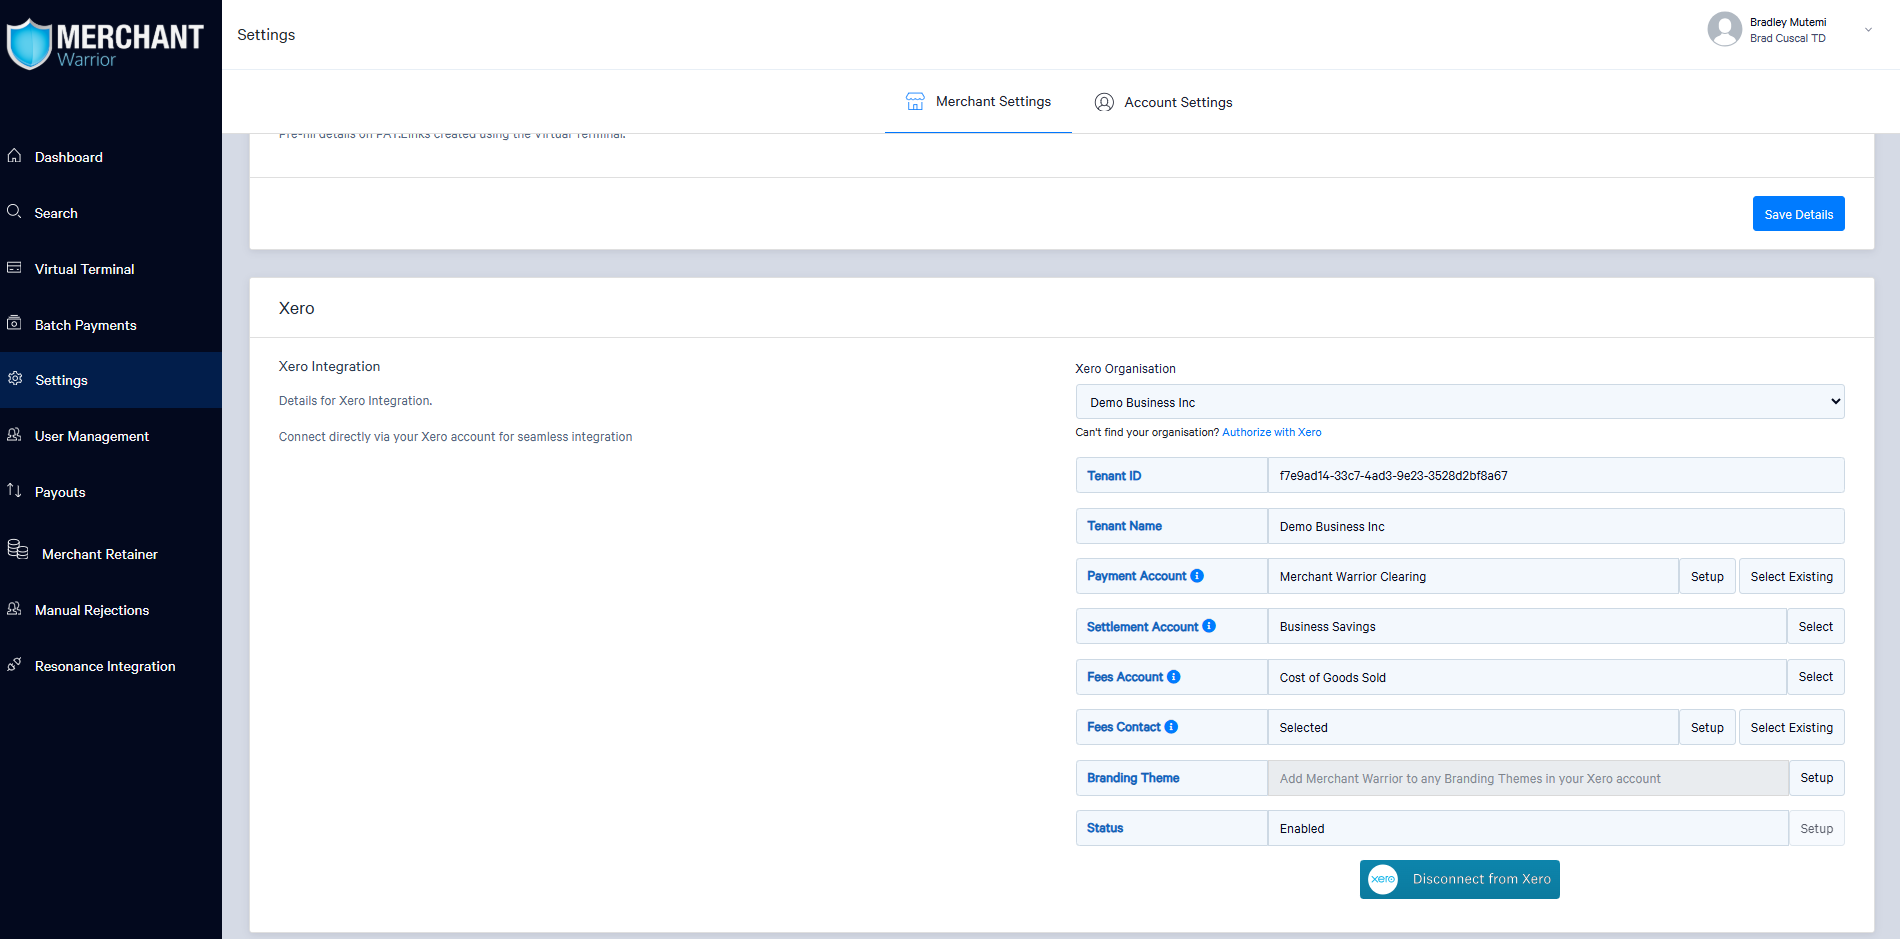Click the Bradley Mutemi user name

coord(1788,22)
